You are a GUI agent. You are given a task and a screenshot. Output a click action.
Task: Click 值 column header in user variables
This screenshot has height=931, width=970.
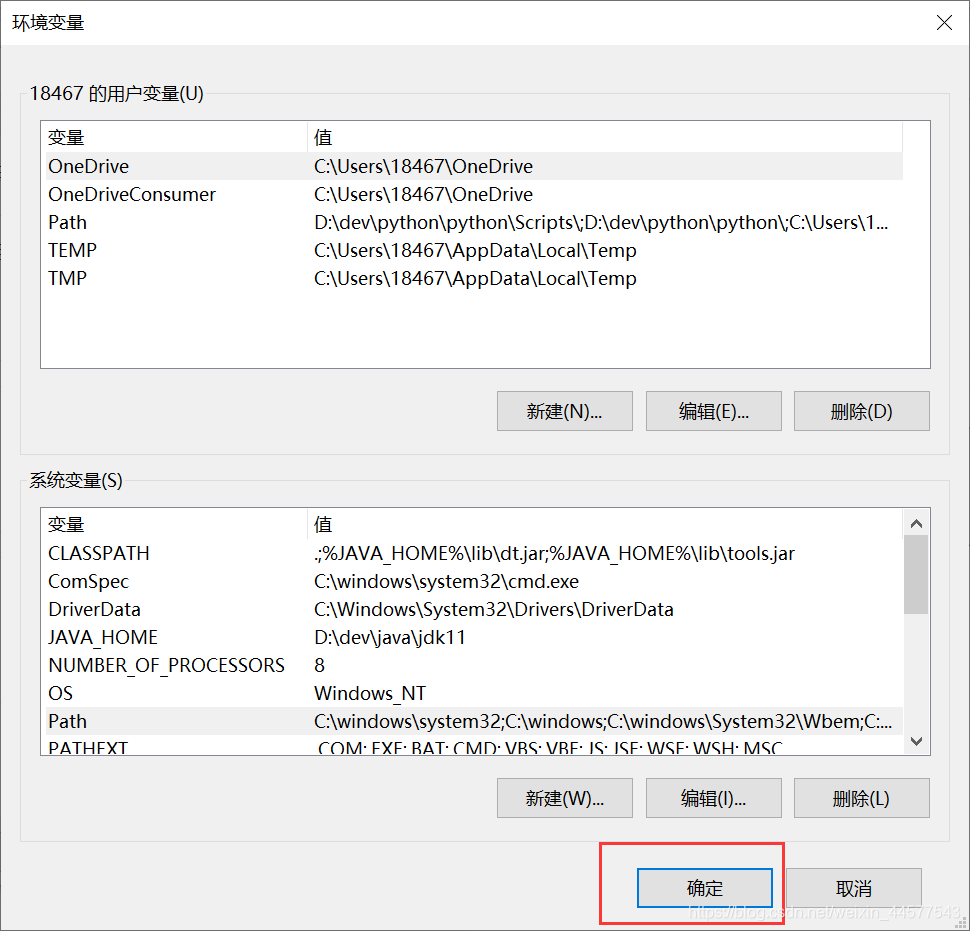[x=605, y=137]
